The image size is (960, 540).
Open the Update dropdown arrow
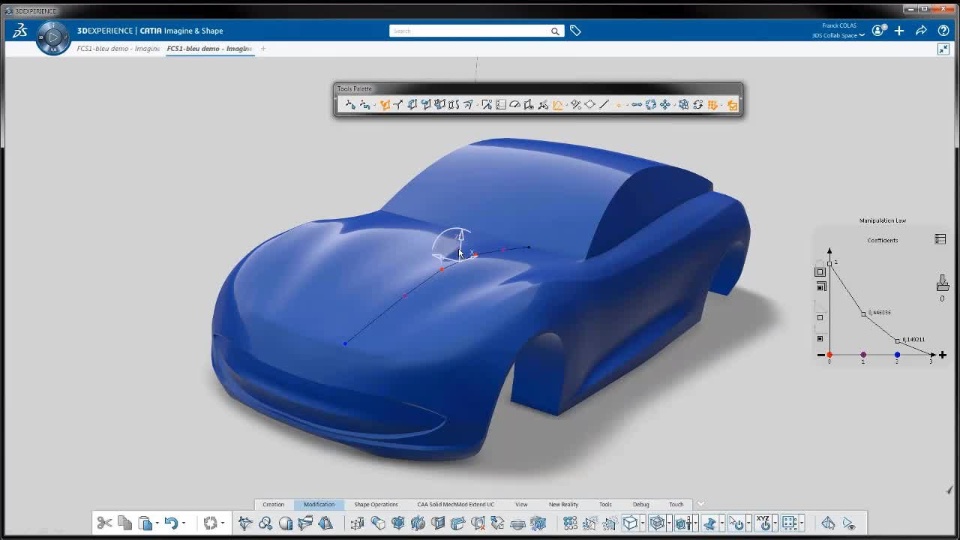tap(223, 523)
